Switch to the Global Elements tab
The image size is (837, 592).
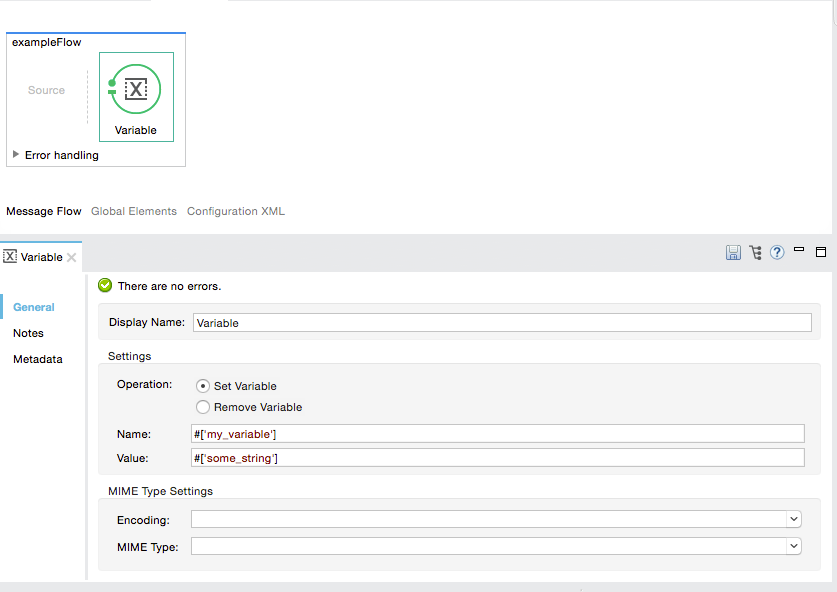click(x=133, y=211)
